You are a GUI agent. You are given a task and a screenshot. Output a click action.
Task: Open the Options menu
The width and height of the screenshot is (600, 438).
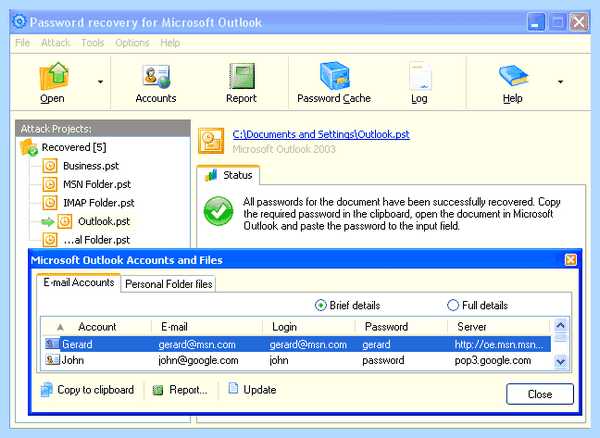132,43
